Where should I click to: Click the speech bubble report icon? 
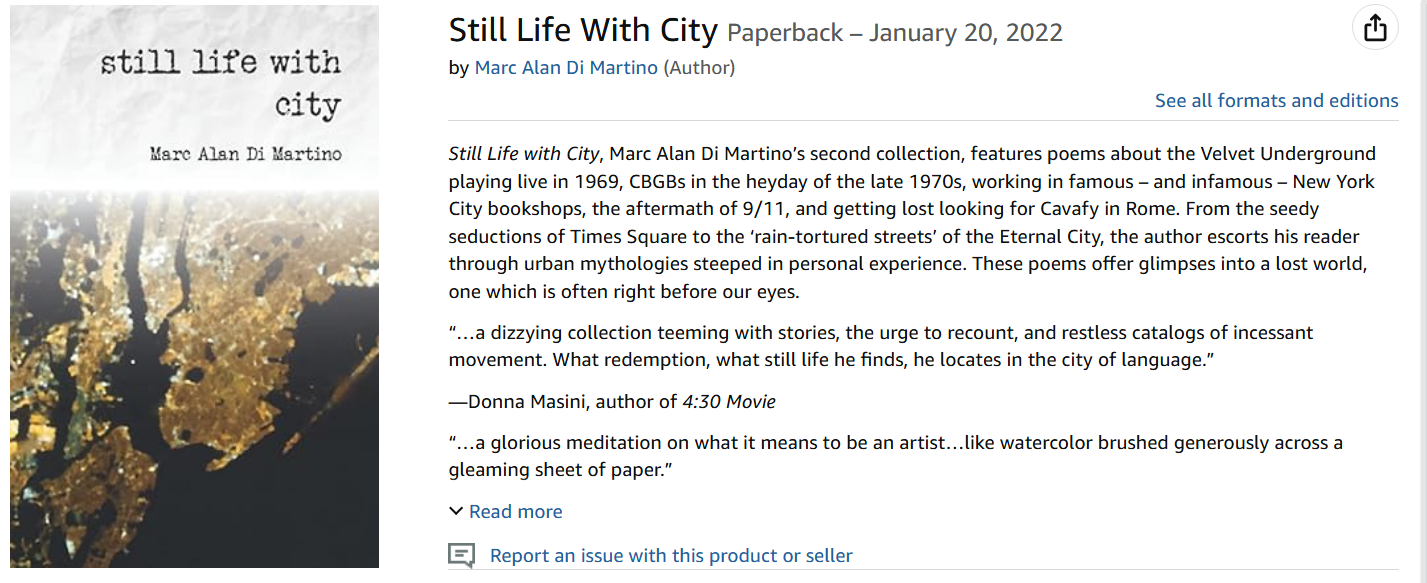pos(461,556)
